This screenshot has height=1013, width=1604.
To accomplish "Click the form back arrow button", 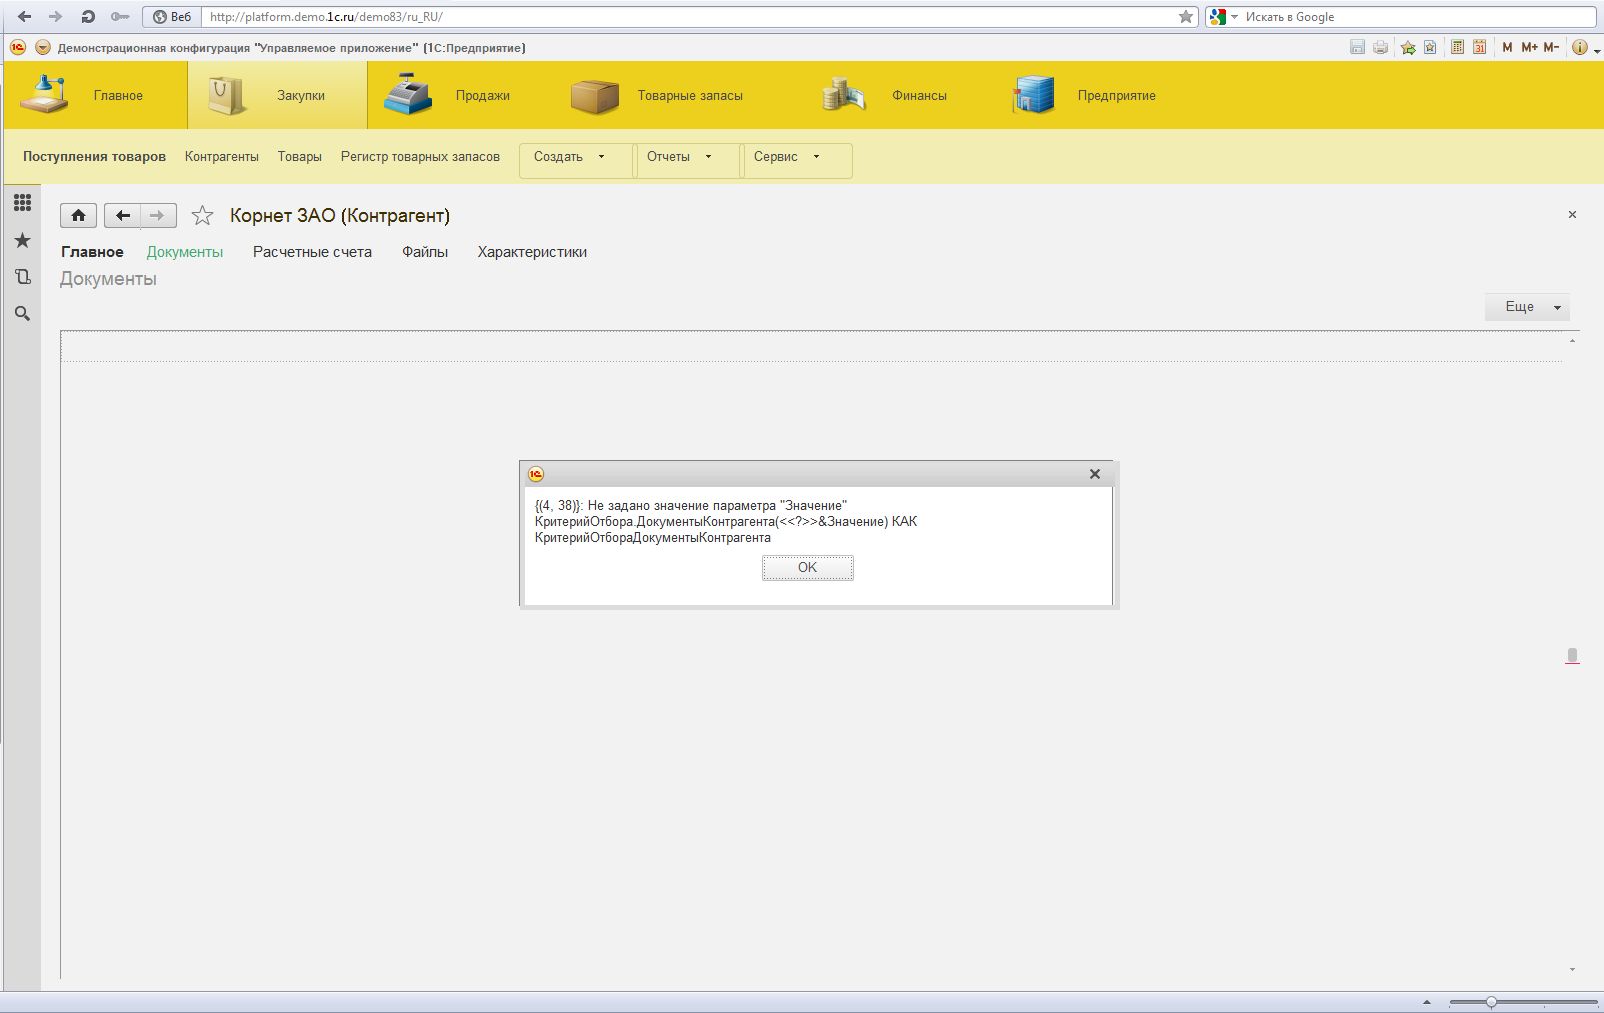I will (x=122, y=215).
